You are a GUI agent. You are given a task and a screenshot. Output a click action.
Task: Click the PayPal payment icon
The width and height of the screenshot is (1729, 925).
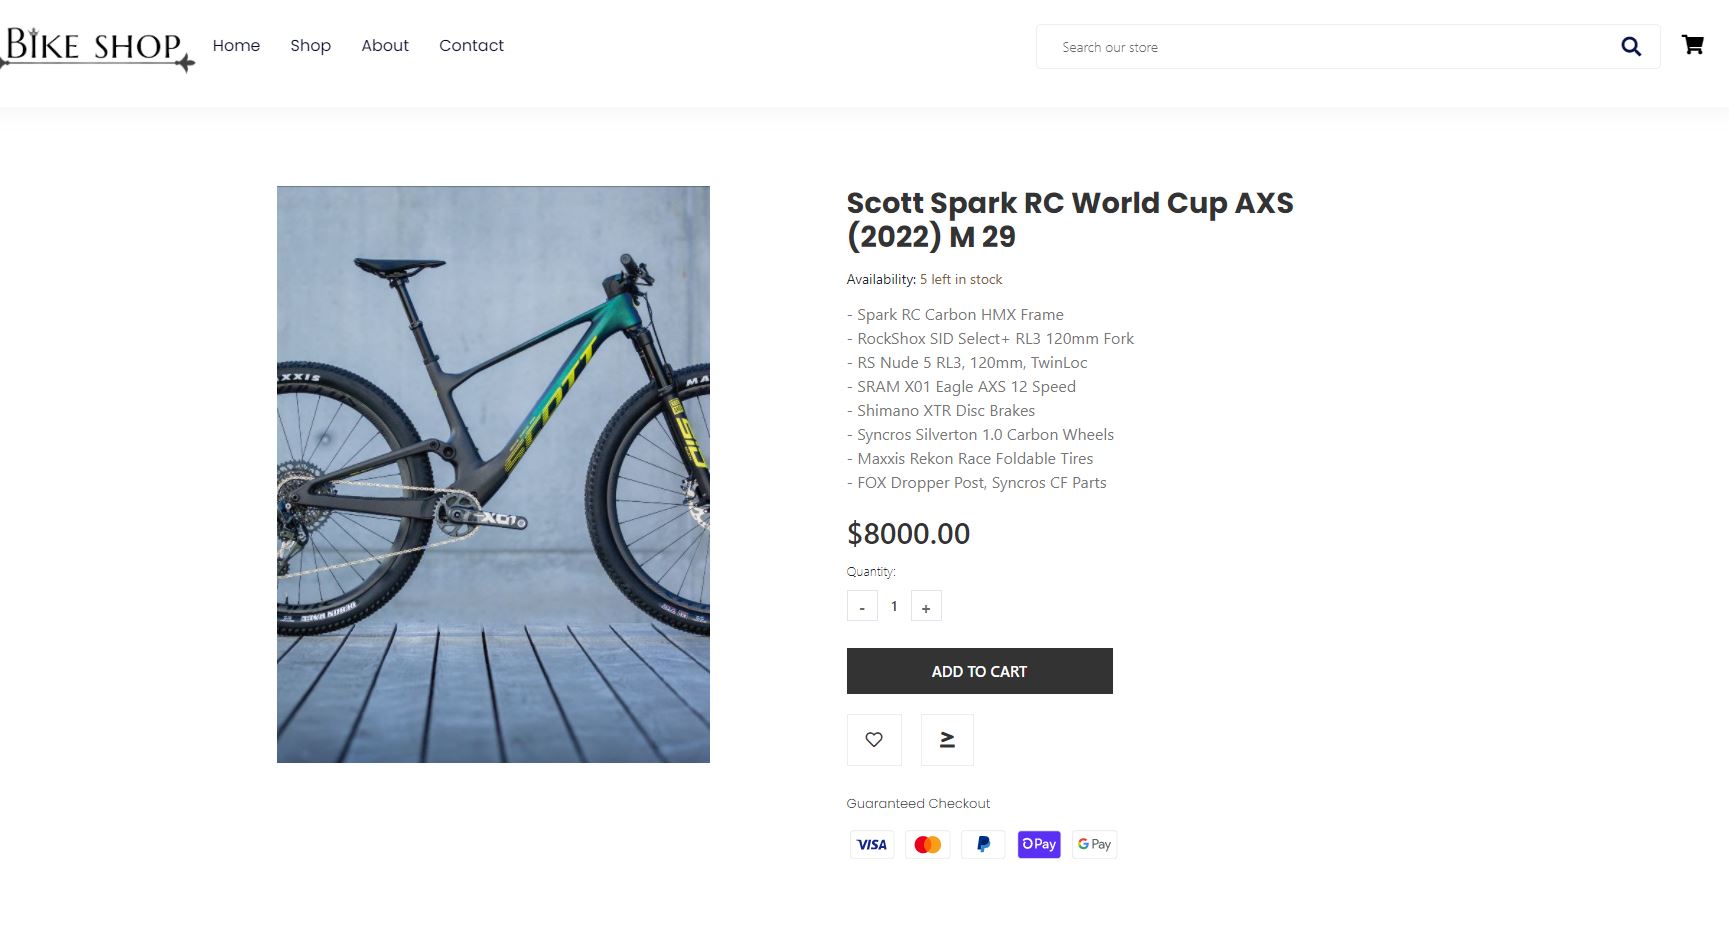tap(983, 844)
